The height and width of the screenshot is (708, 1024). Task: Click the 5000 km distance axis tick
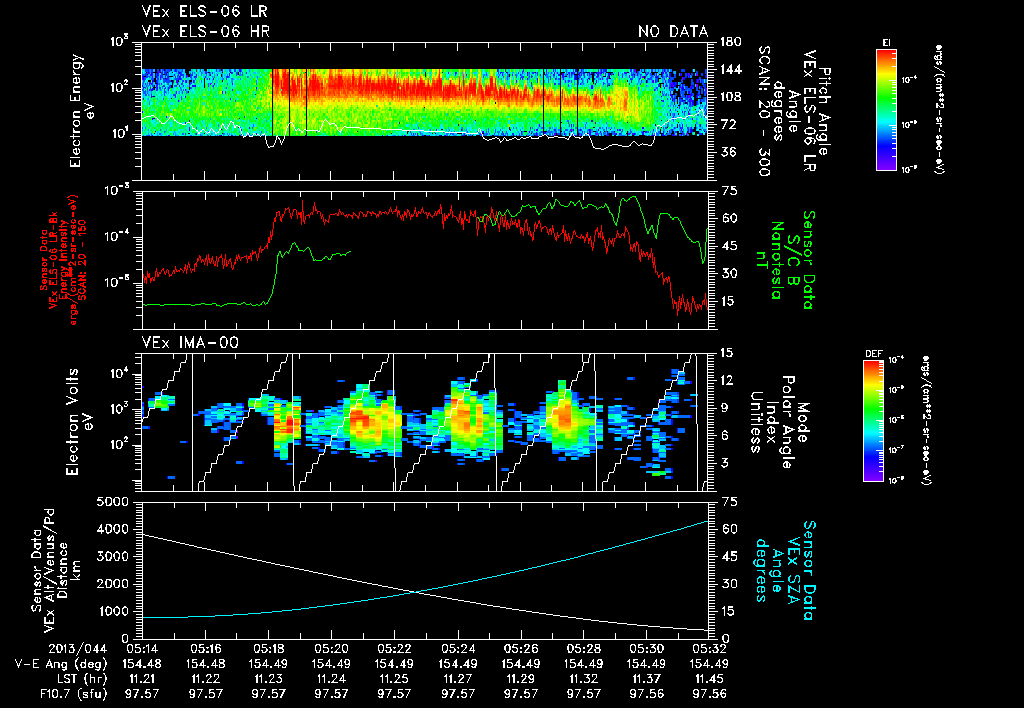112,502
